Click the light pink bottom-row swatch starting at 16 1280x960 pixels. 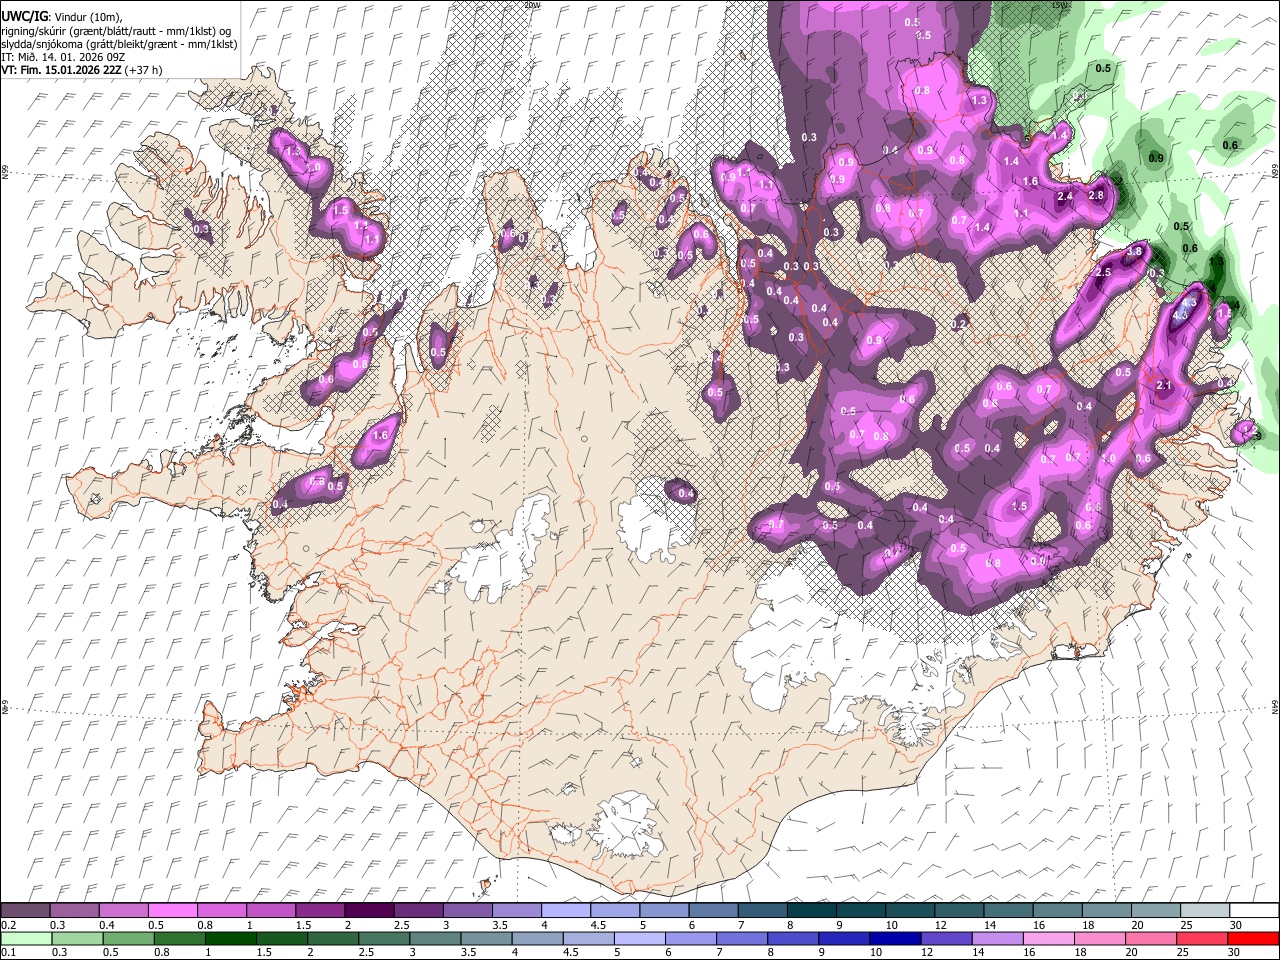click(1048, 938)
